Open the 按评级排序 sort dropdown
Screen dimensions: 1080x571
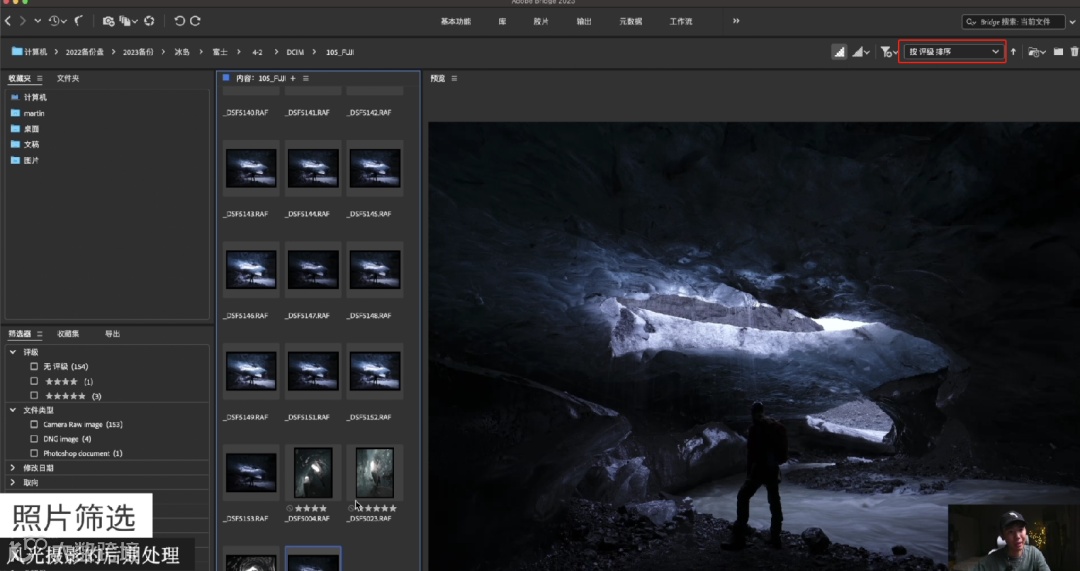(952, 52)
